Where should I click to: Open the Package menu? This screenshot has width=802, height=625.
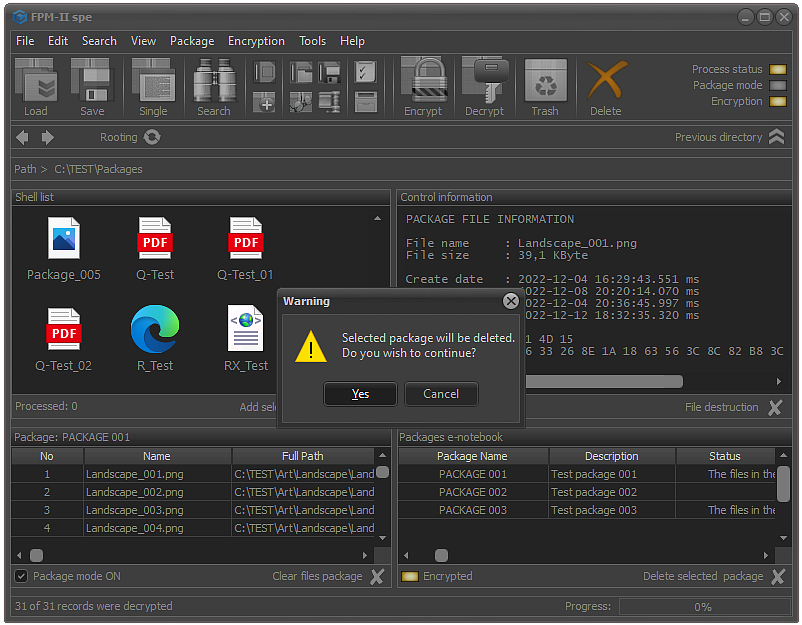click(x=192, y=41)
